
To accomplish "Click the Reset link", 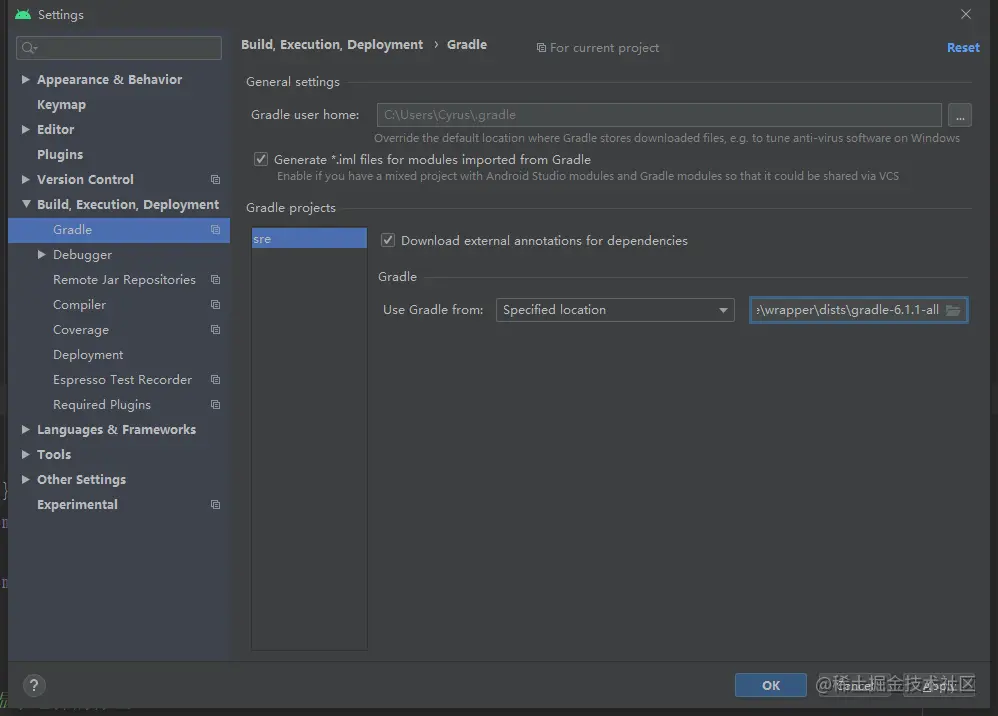I will click(963, 48).
